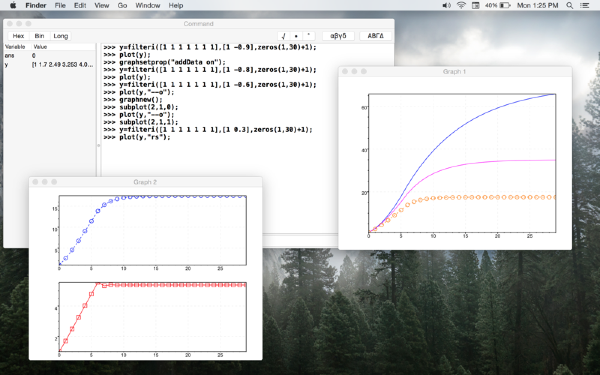Open uppercase Greek letters ΑΒΓΔ palette

(x=375, y=36)
